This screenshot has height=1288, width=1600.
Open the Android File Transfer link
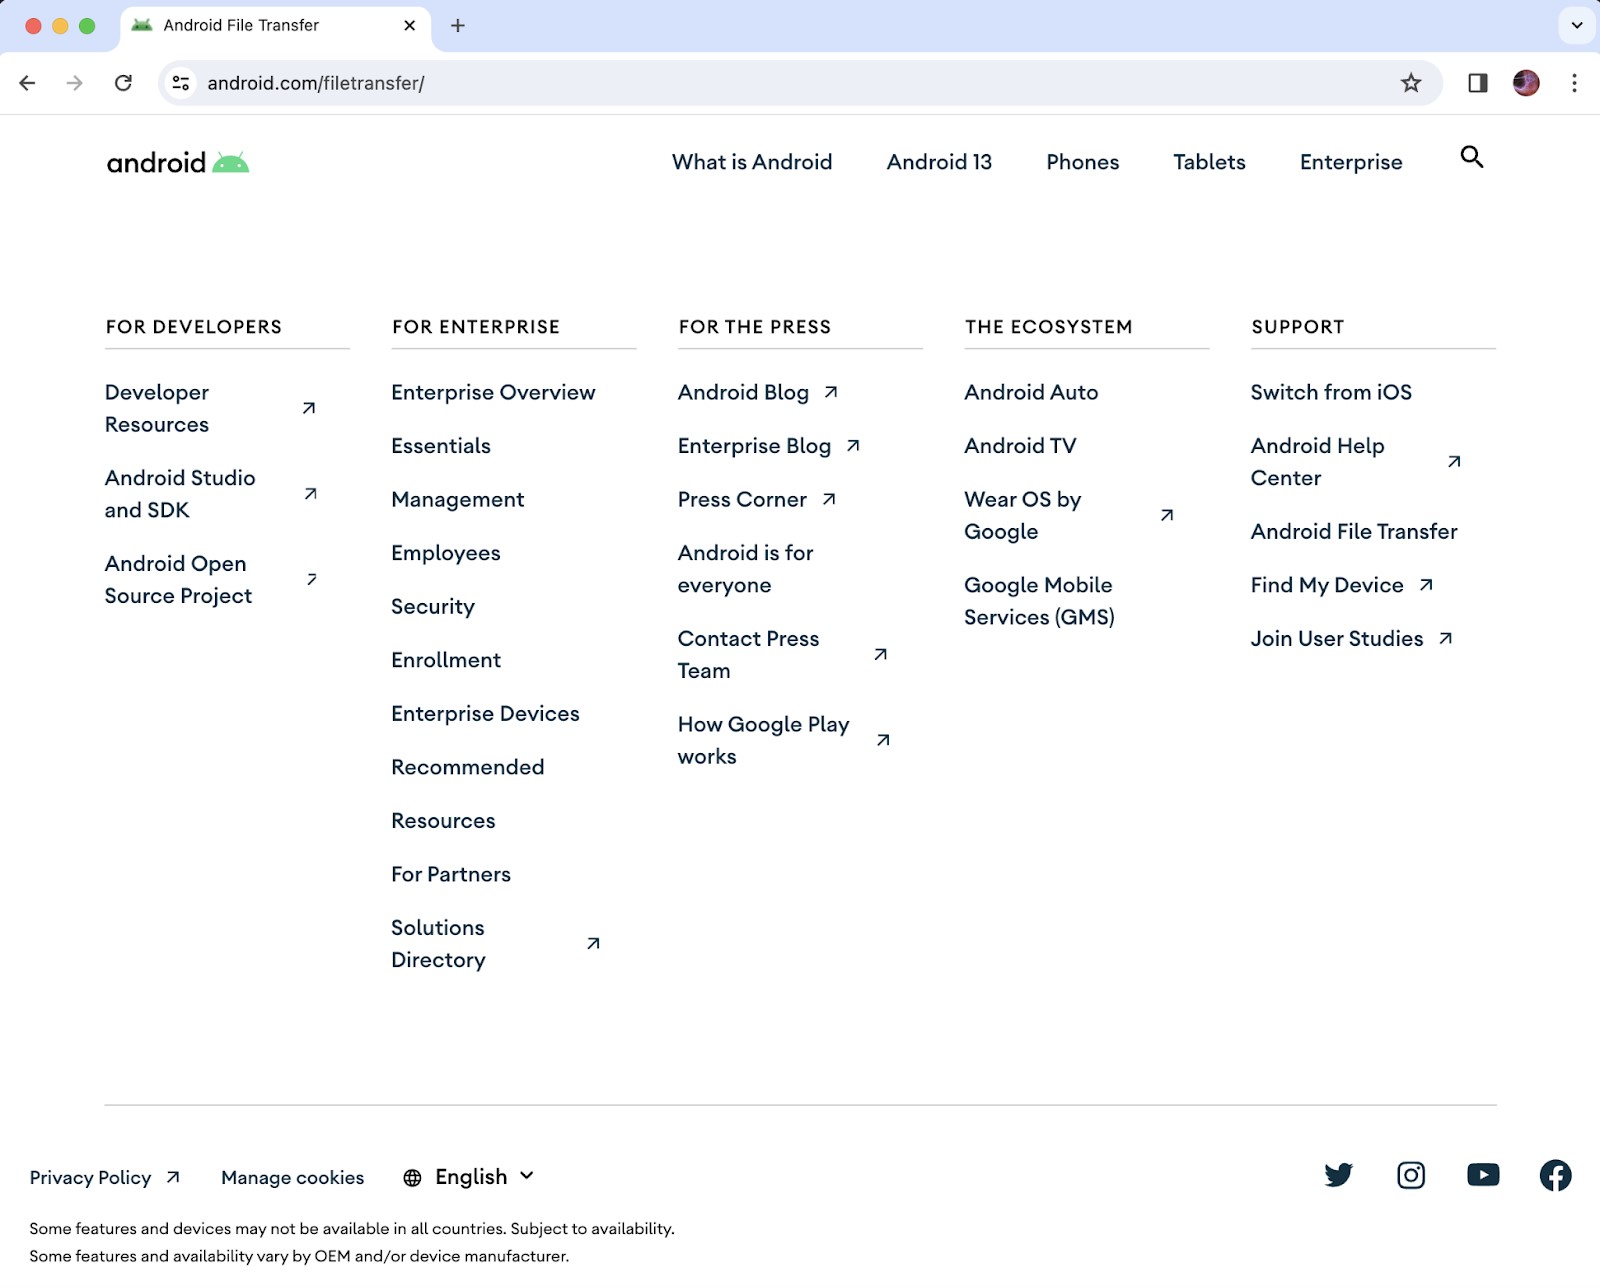coord(1353,531)
